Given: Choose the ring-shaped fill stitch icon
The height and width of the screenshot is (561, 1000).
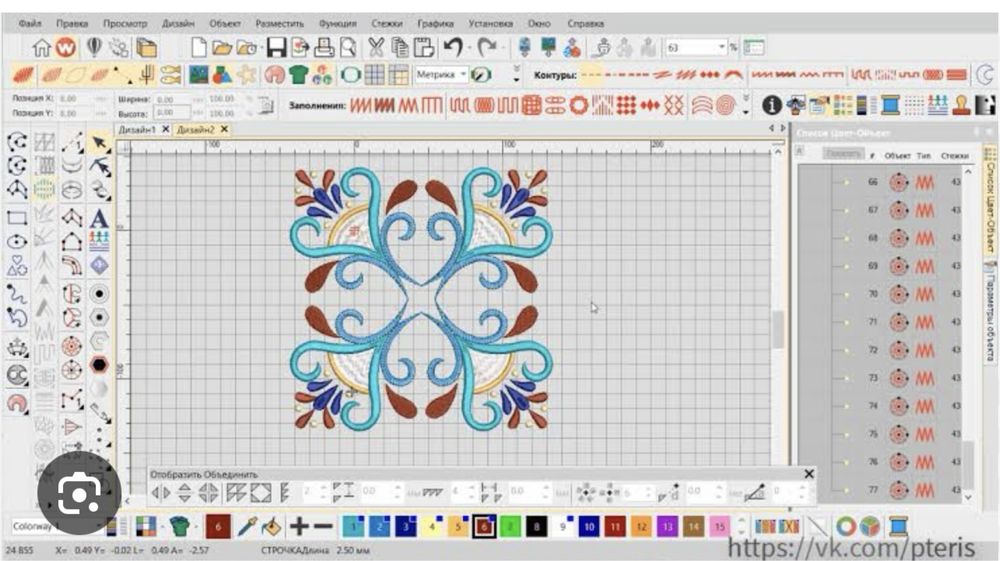Looking at the screenshot, I should 578,105.
